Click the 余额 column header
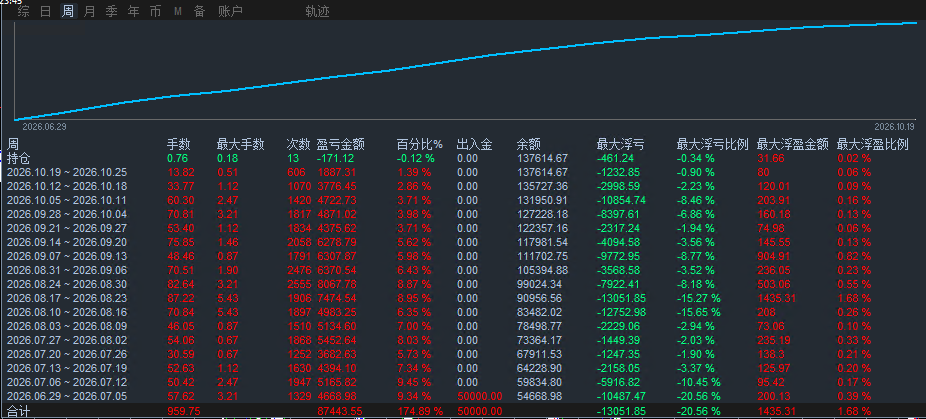926x419 pixels. pyautogui.click(x=529, y=144)
